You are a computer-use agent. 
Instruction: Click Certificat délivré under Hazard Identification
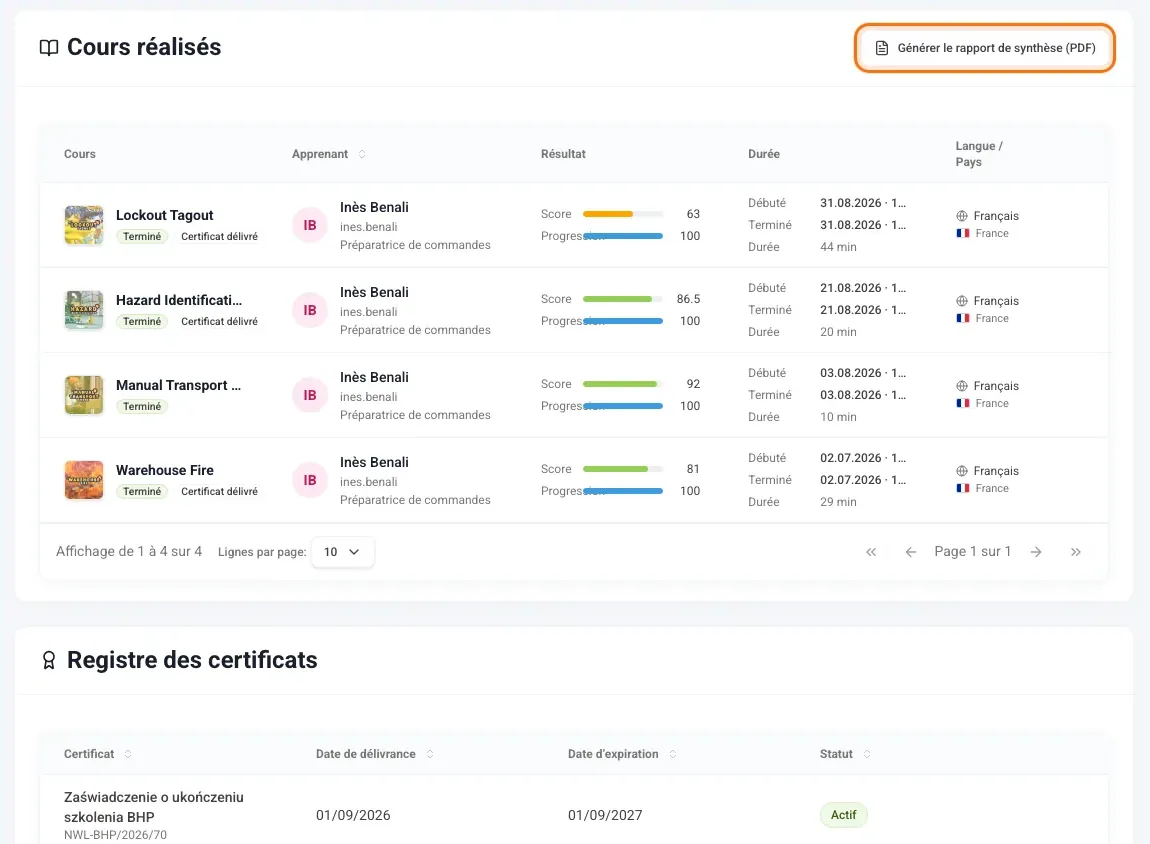tap(219, 321)
